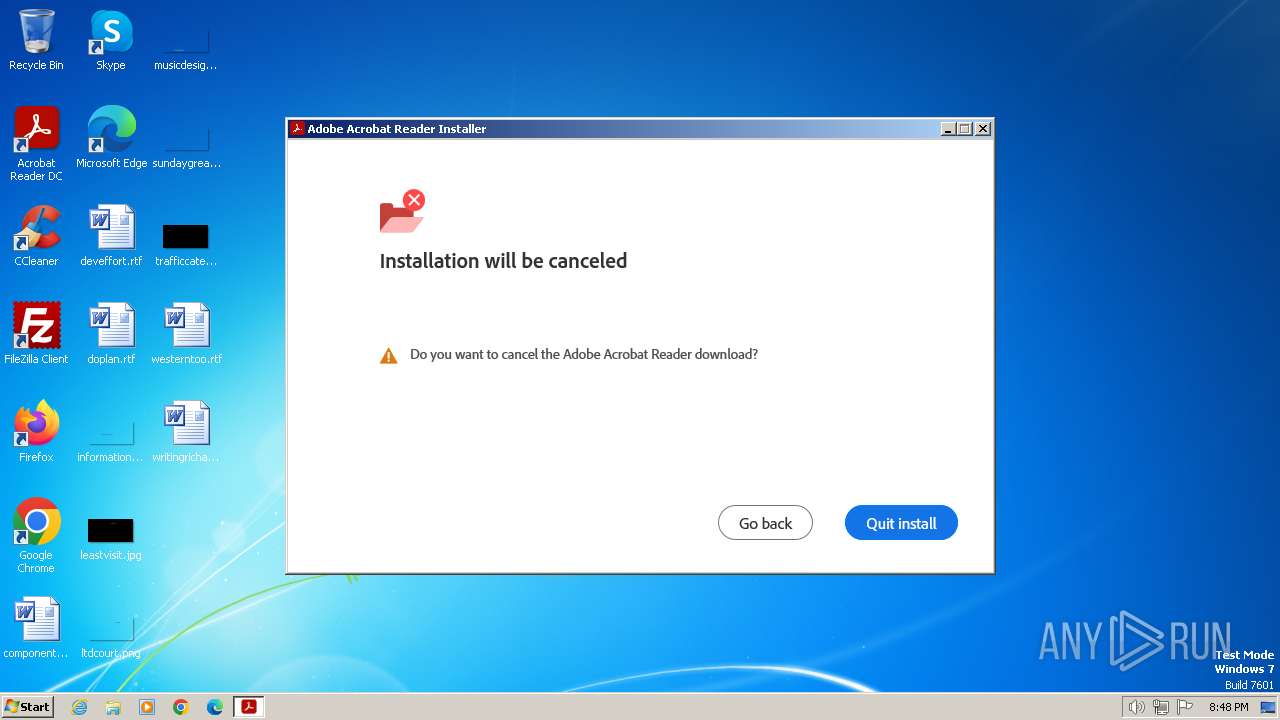Image resolution: width=1280 pixels, height=720 pixels.
Task: Click the Show desktop button
Action: point(1269,707)
